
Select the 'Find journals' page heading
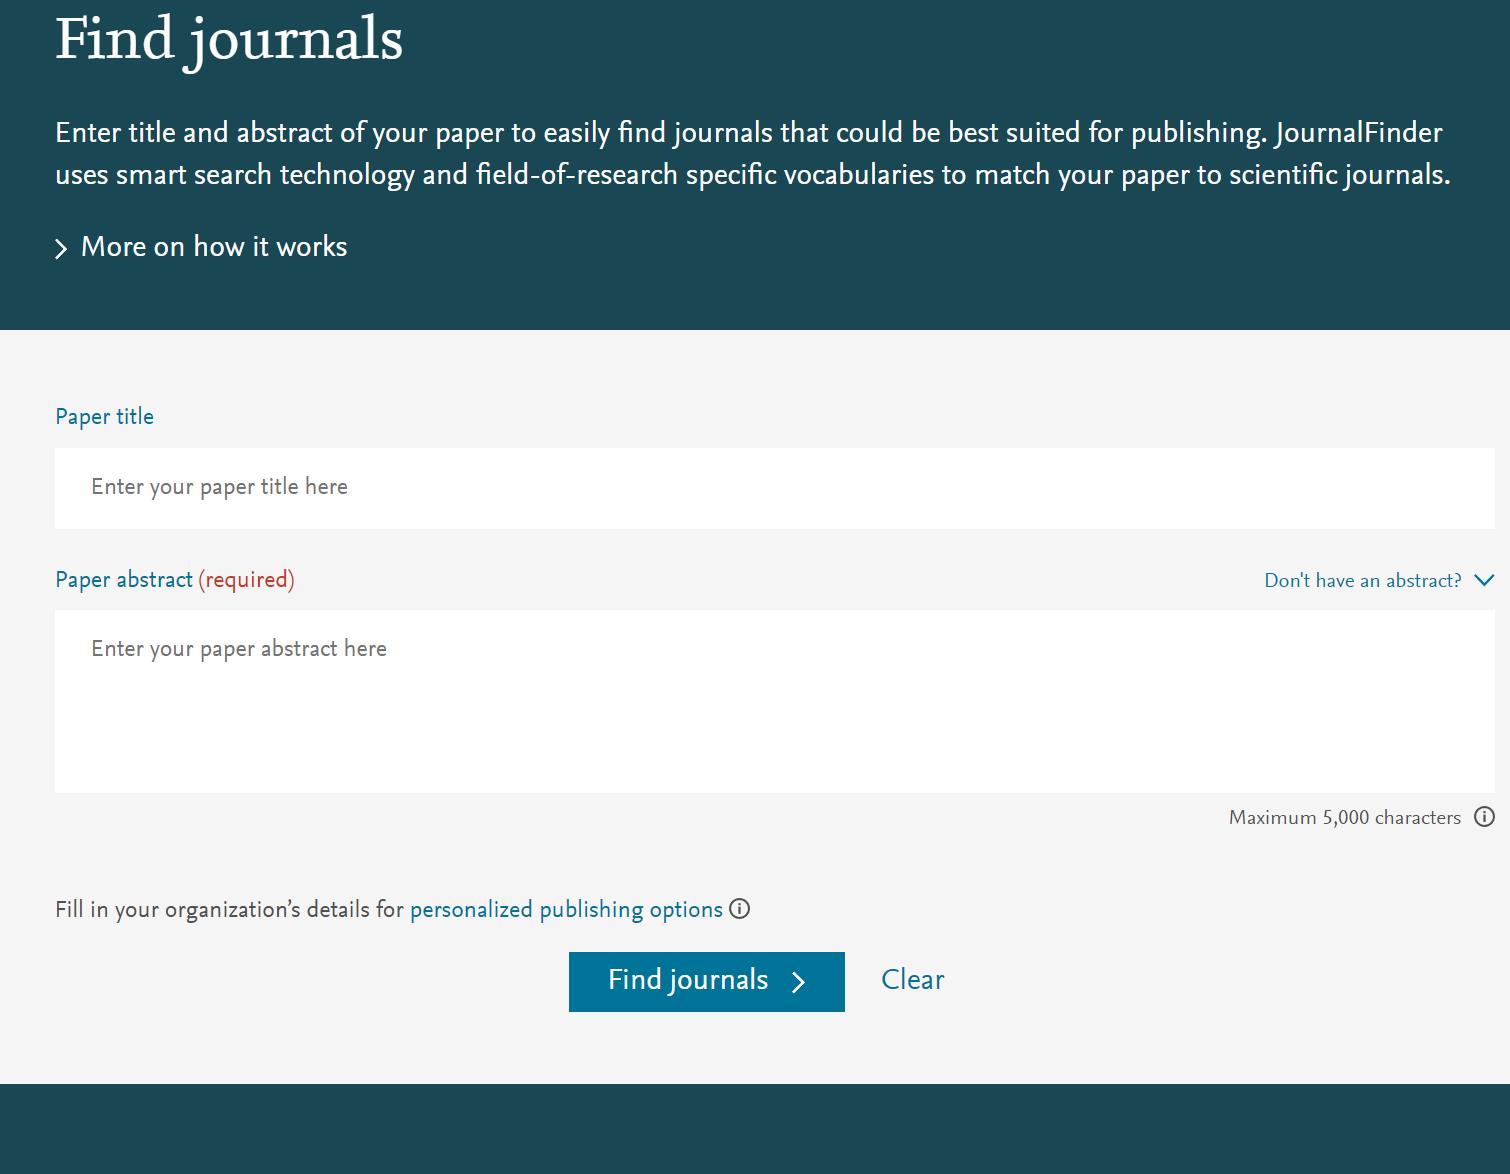[x=229, y=40]
